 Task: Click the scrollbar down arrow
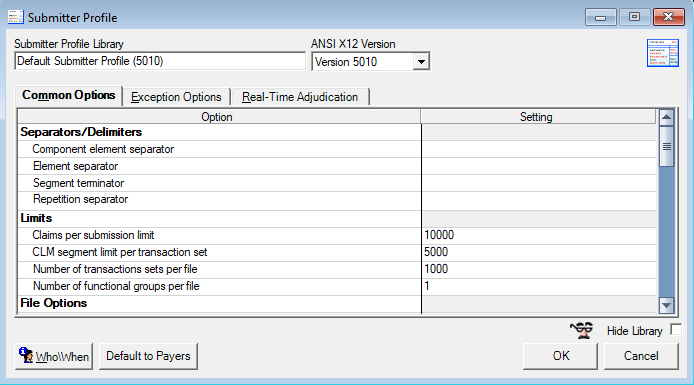click(x=666, y=305)
